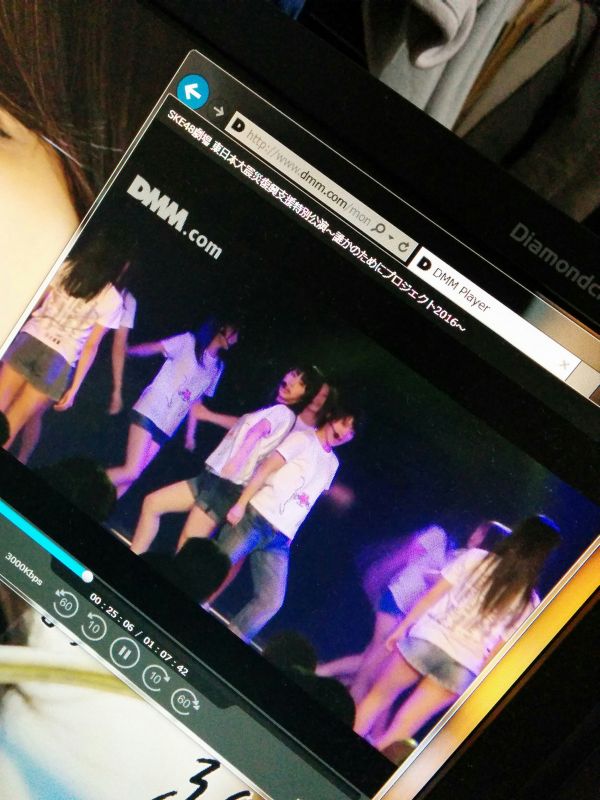
Task: Click the 00:25:06 / 01:07:42 time display
Action: click(x=139, y=634)
